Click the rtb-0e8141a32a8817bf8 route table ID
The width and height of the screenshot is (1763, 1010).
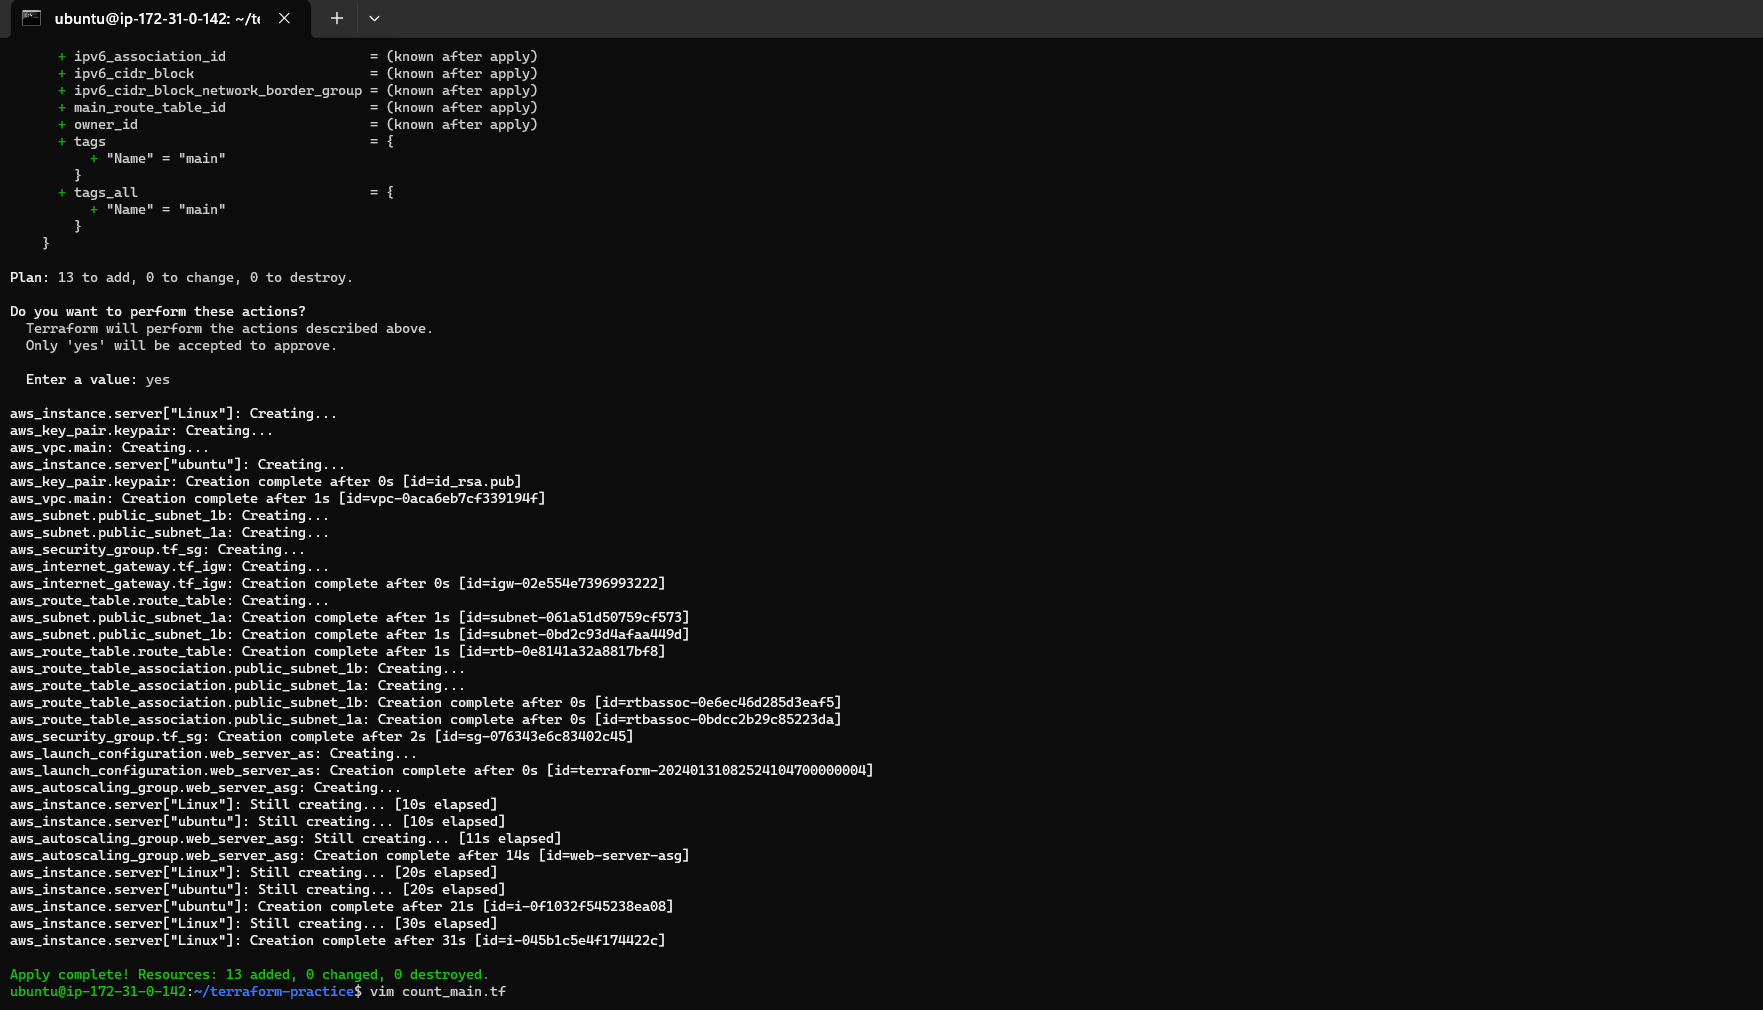[561, 651]
